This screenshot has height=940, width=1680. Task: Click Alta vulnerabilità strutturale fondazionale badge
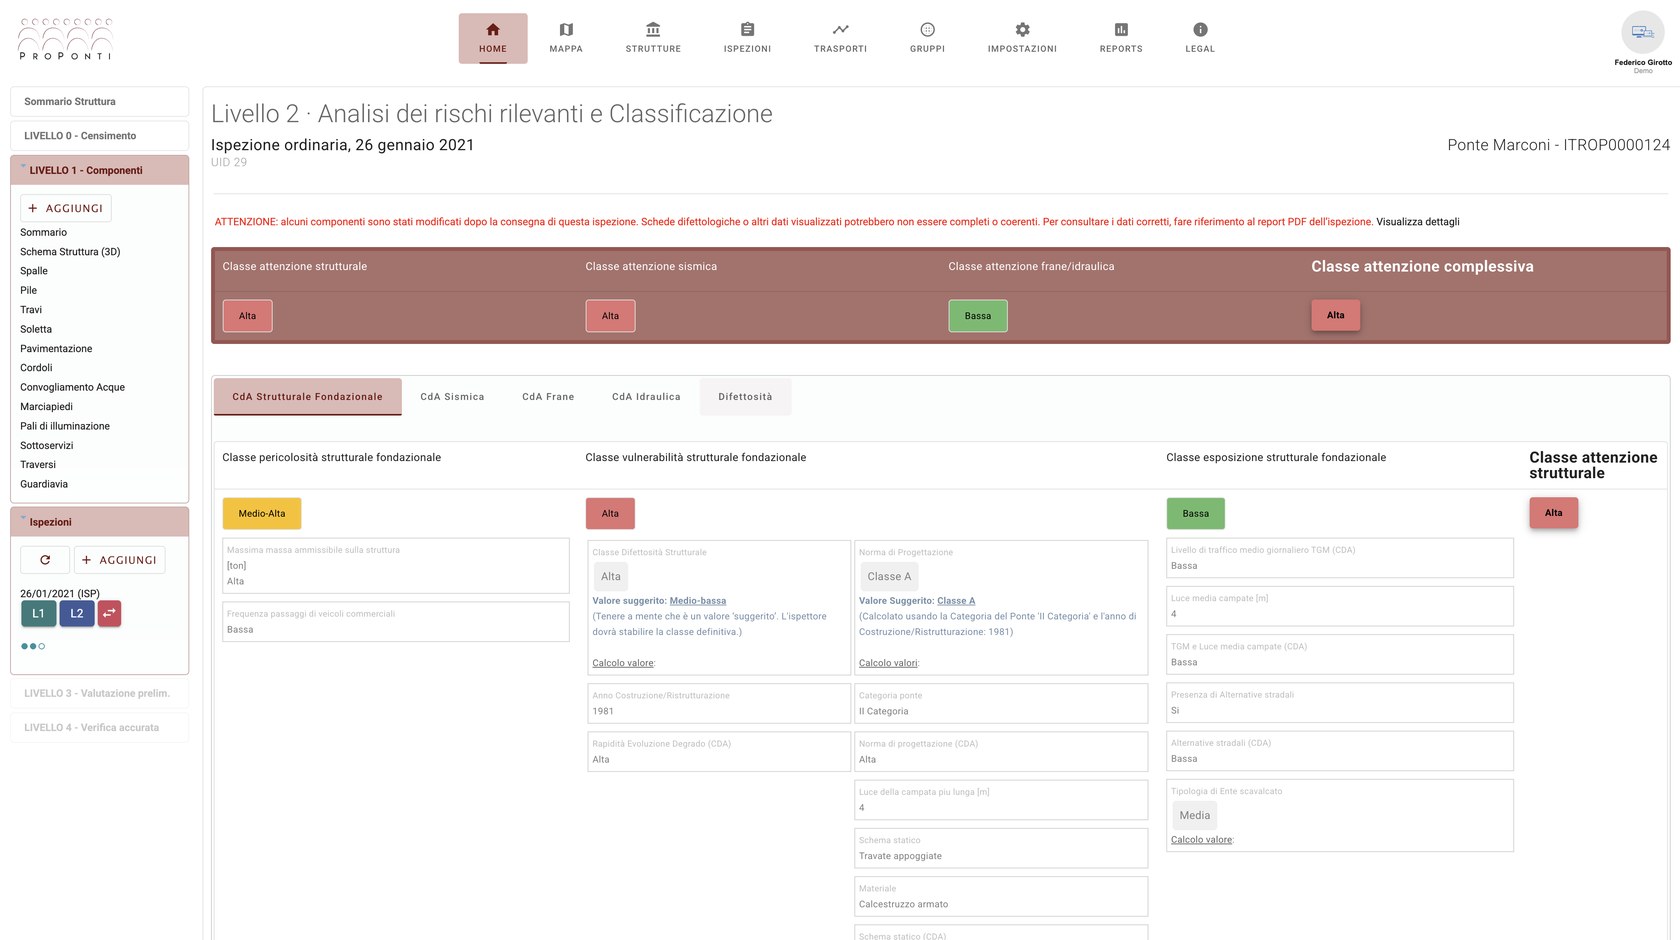610,514
